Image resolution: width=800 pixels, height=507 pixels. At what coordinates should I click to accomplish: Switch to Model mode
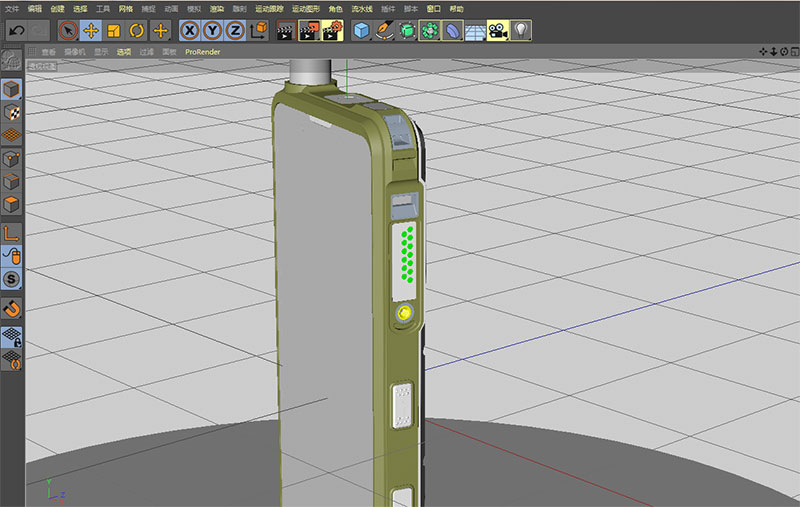pyautogui.click(x=11, y=90)
